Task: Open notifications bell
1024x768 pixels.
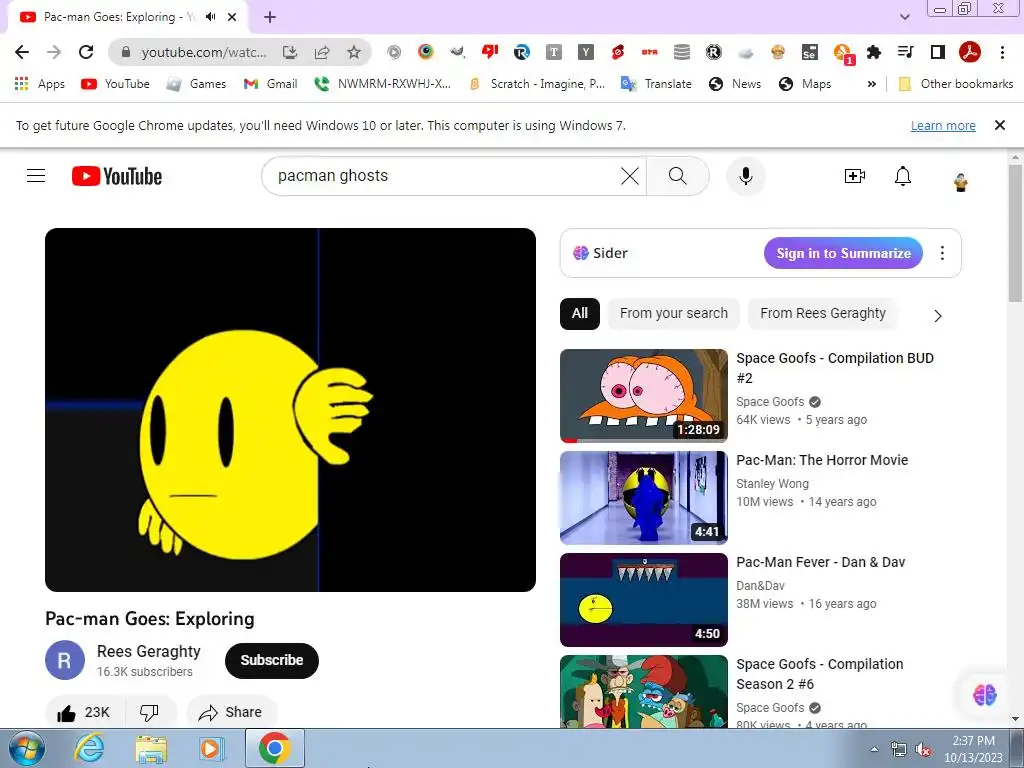Action: point(903,176)
